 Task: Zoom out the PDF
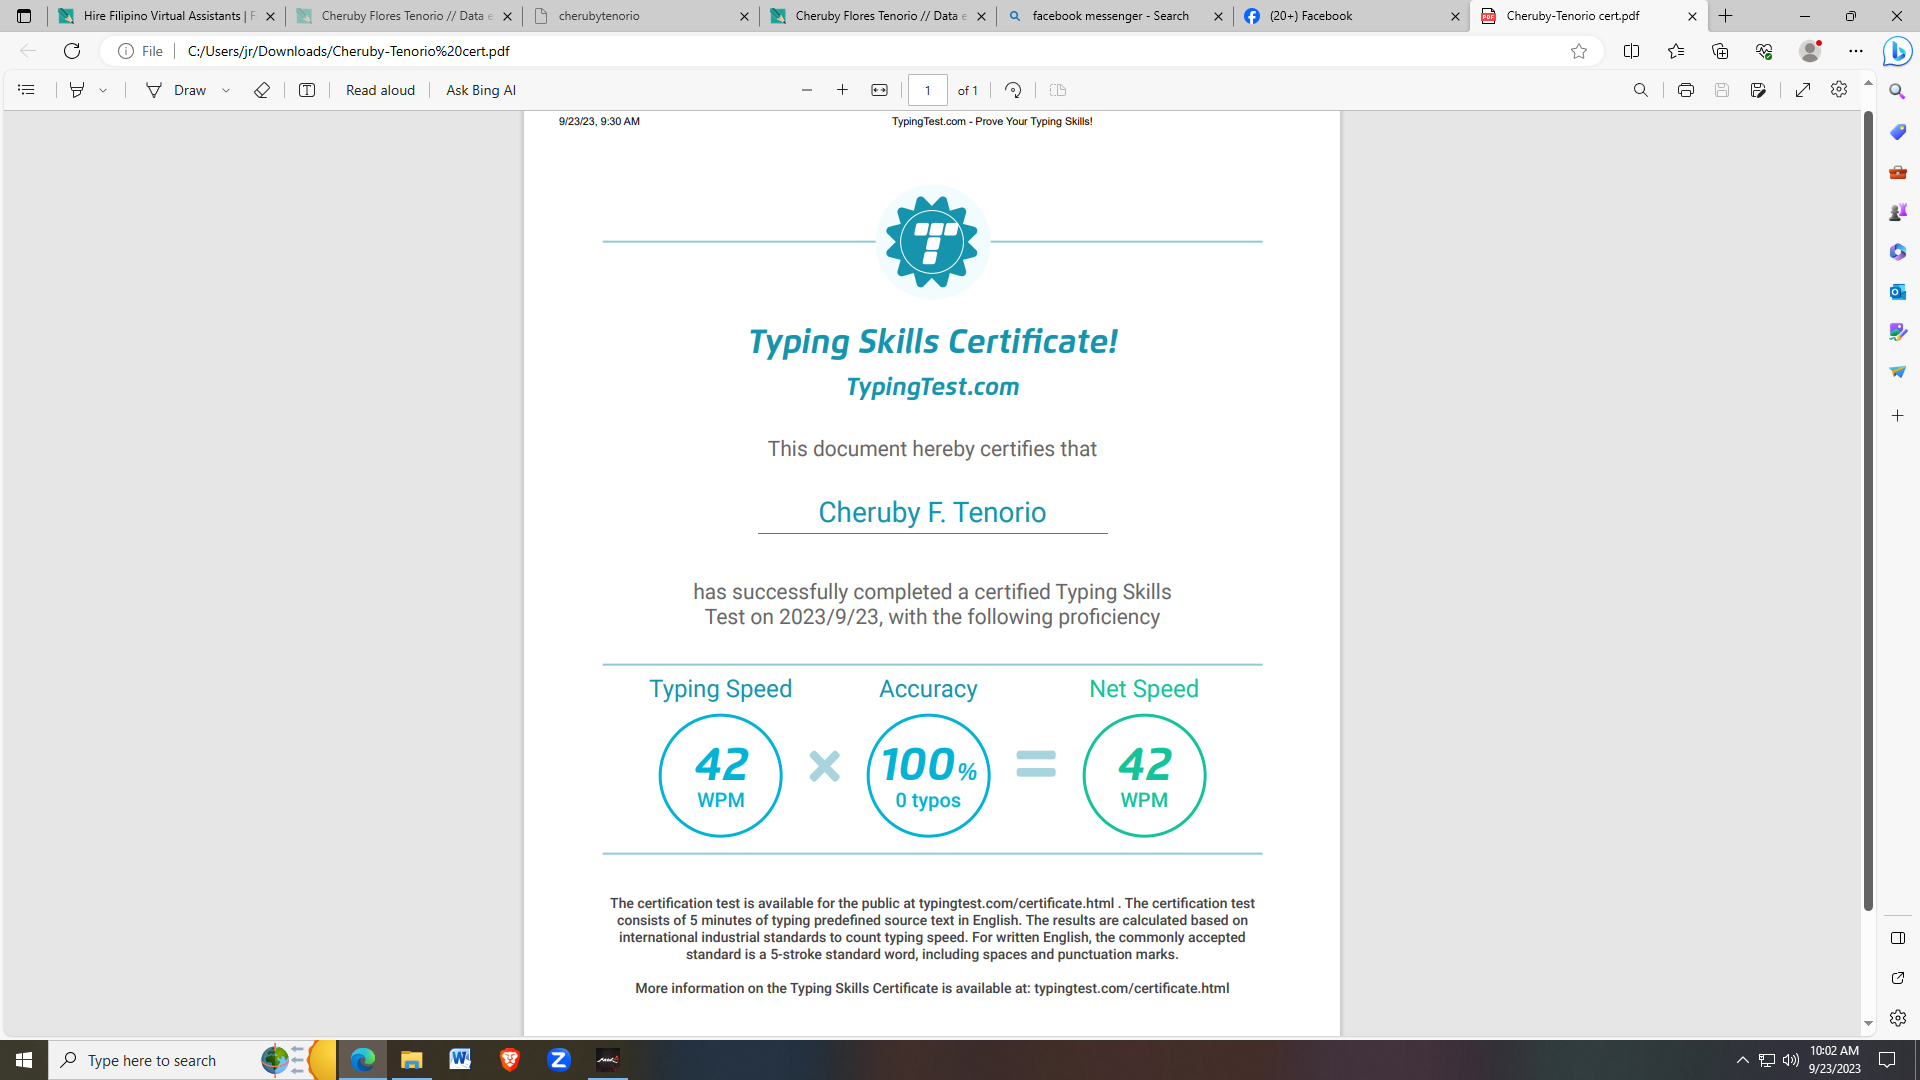pyautogui.click(x=807, y=90)
